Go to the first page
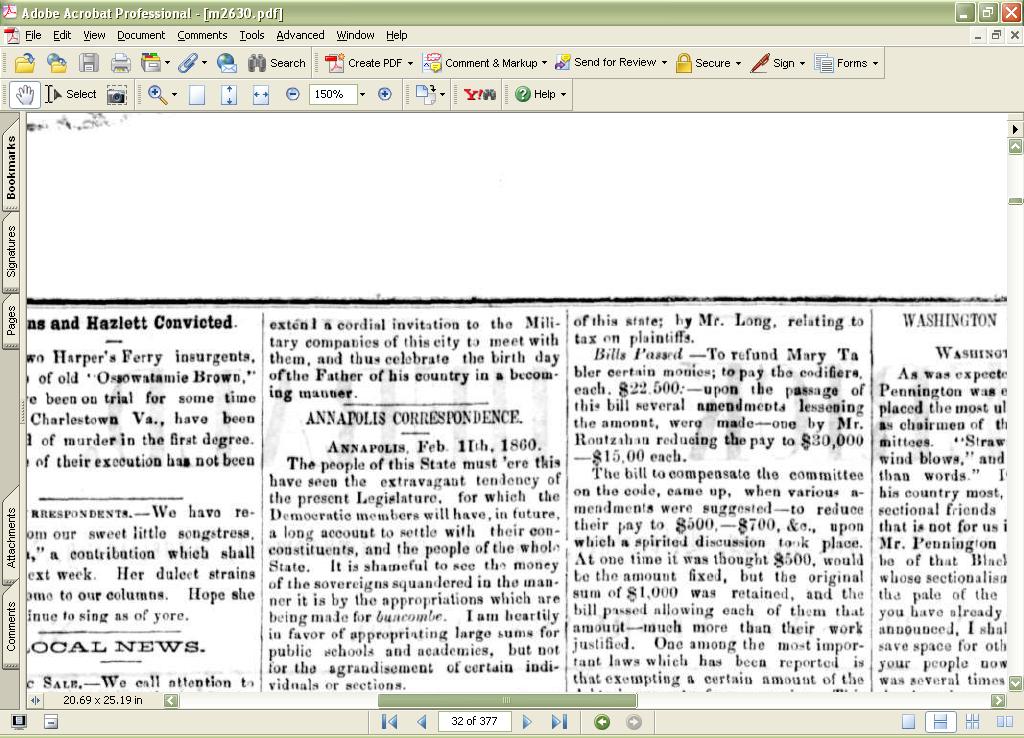 point(389,722)
